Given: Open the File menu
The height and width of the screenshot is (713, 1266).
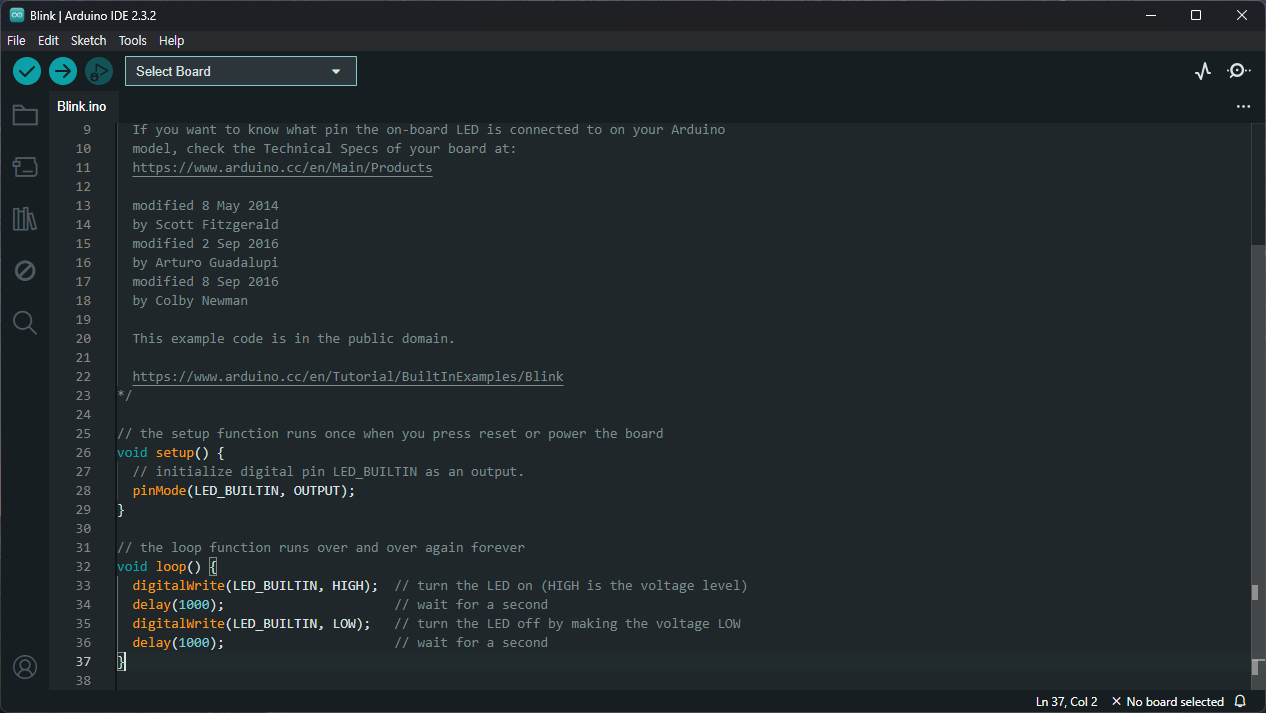Looking at the screenshot, I should tap(16, 41).
